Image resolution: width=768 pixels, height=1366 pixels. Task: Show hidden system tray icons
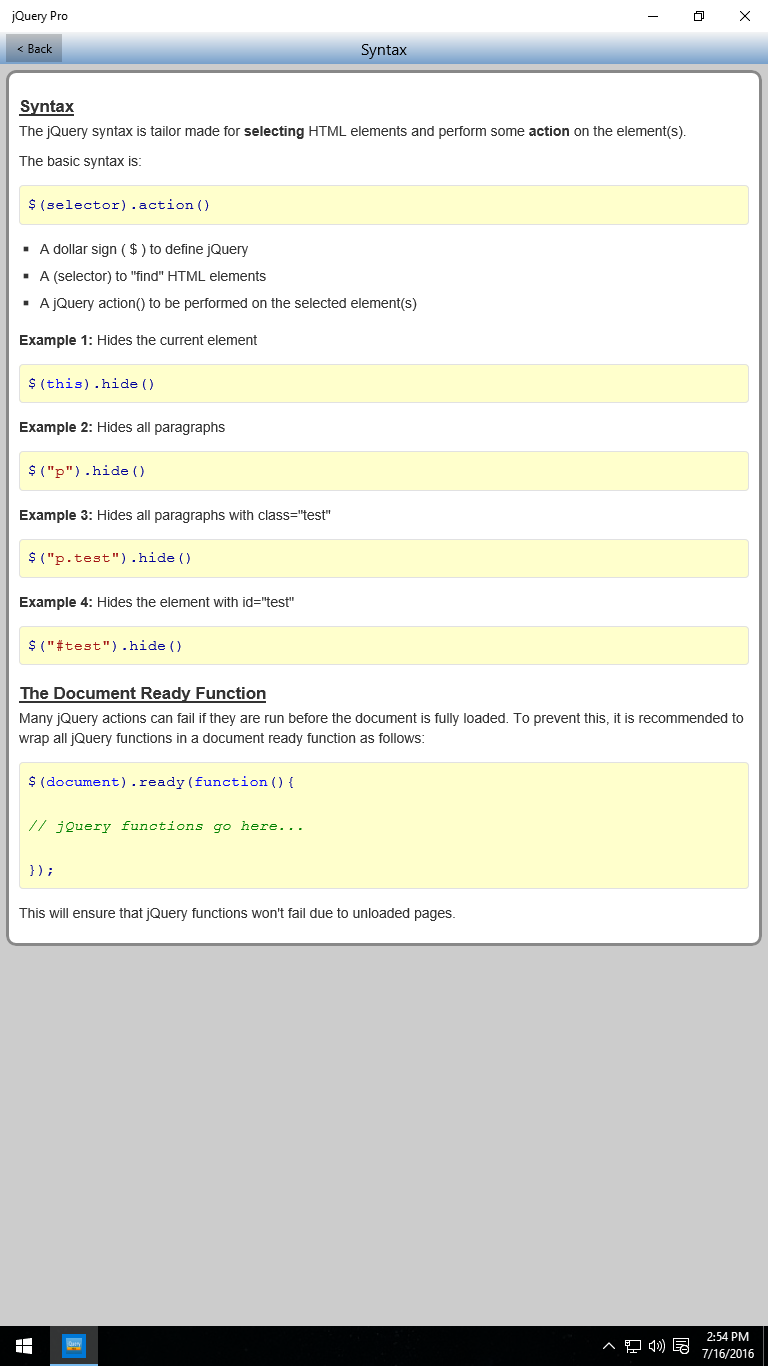[608, 1346]
